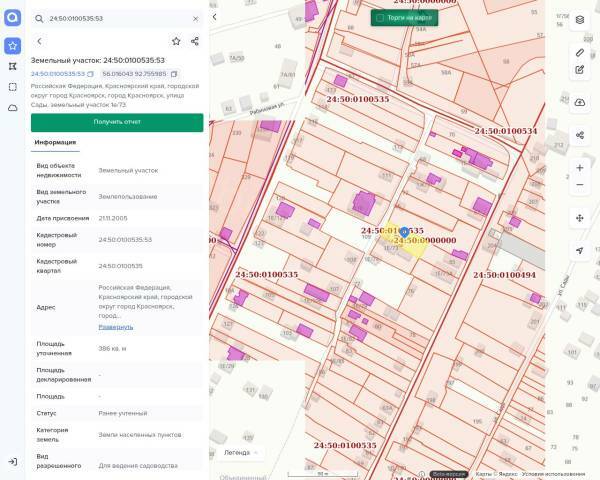Expand the 'Легенда' map legend

pyautogui.click(x=240, y=452)
